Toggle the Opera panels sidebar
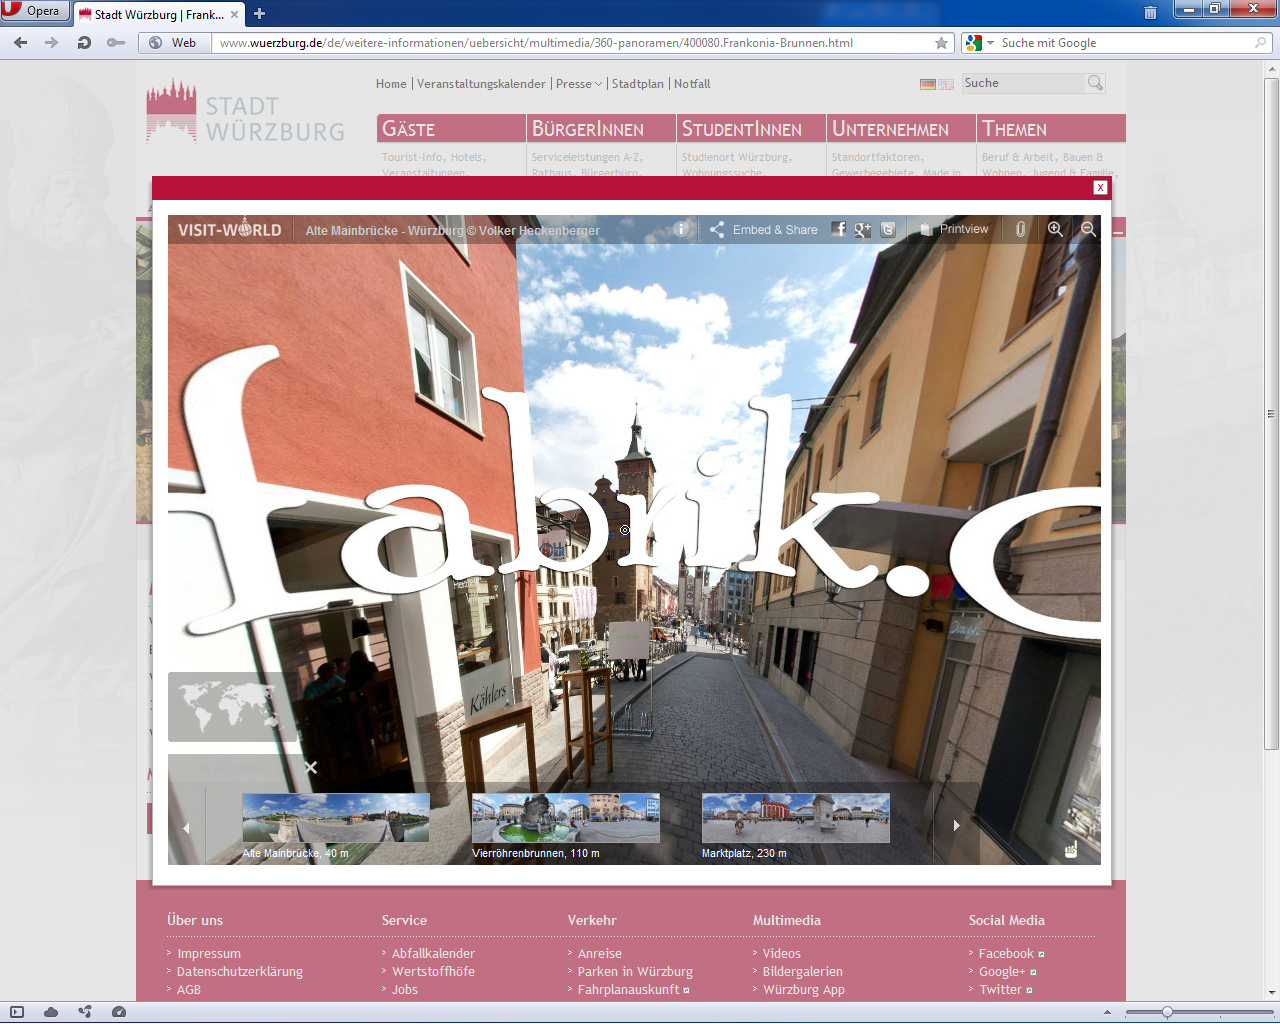1280x1024 pixels. (17, 1012)
